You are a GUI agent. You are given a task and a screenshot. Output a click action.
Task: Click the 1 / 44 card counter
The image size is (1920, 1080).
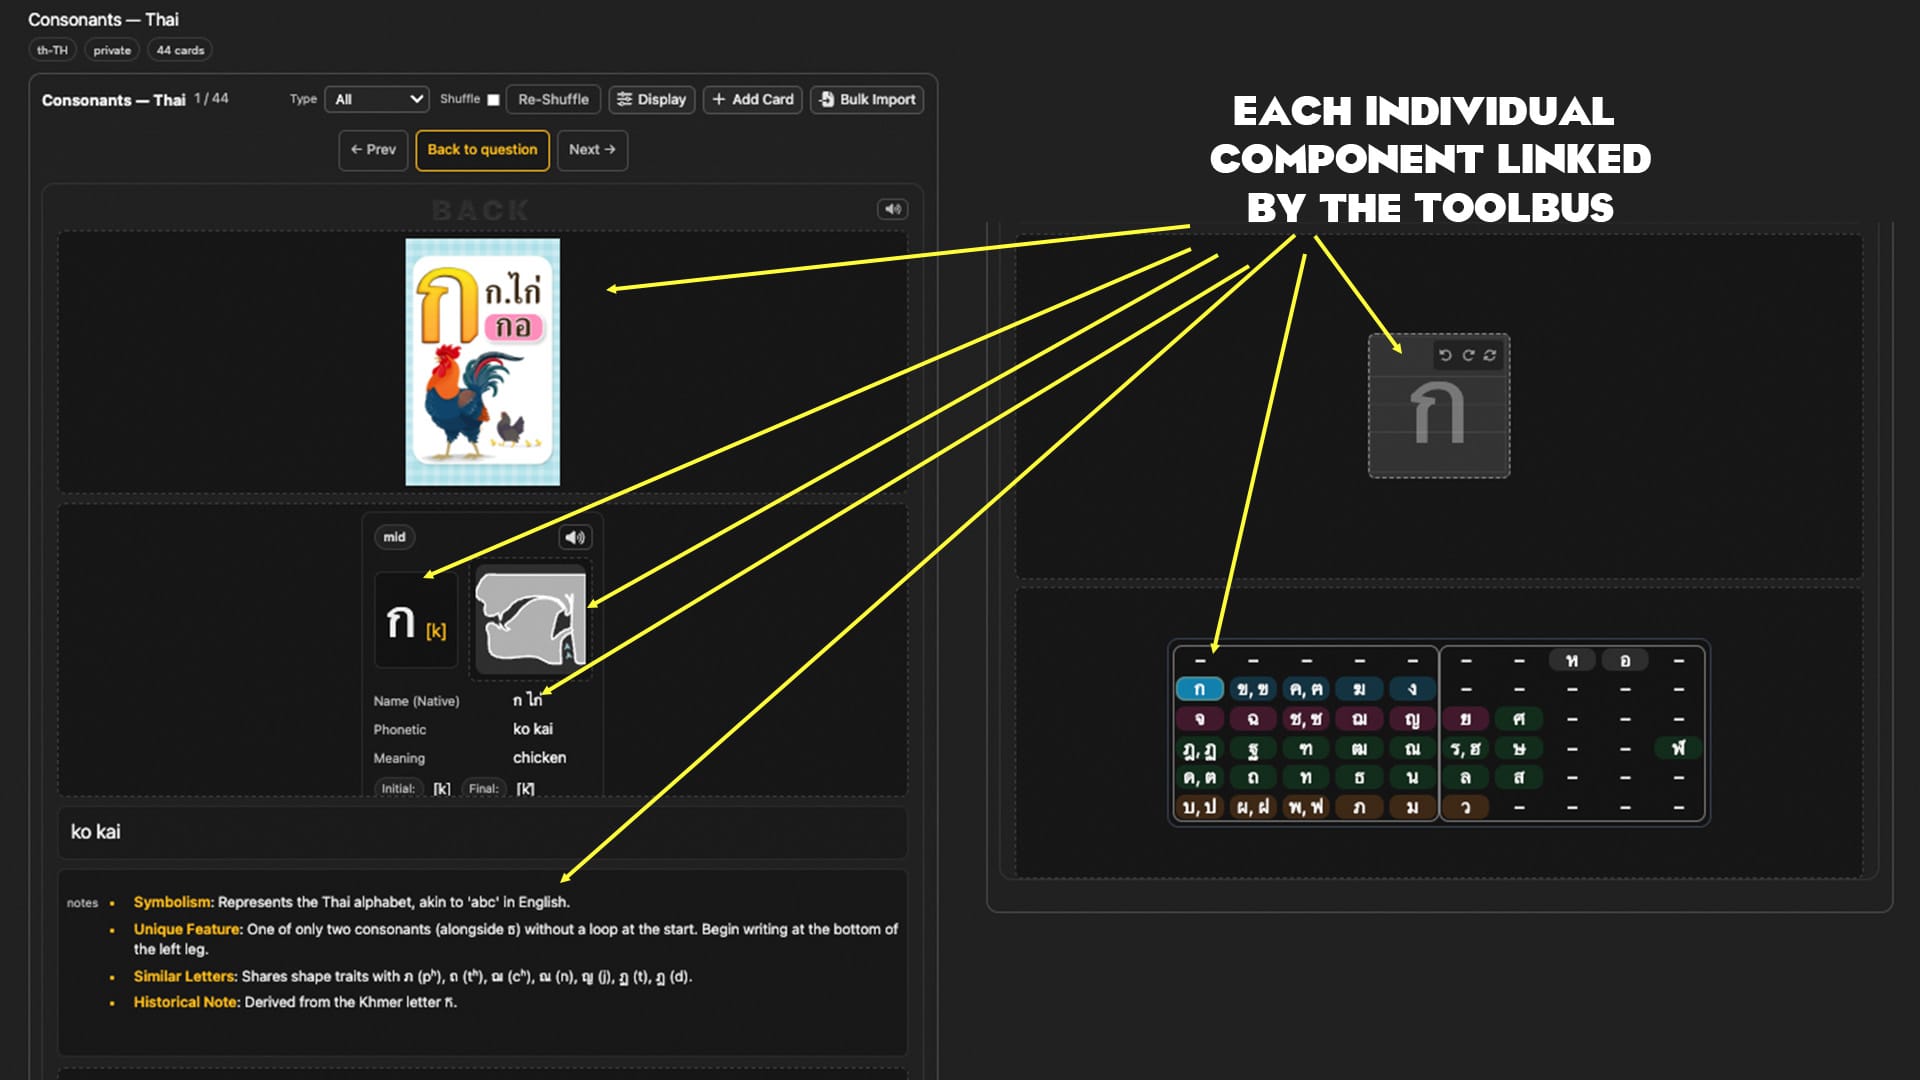211,99
